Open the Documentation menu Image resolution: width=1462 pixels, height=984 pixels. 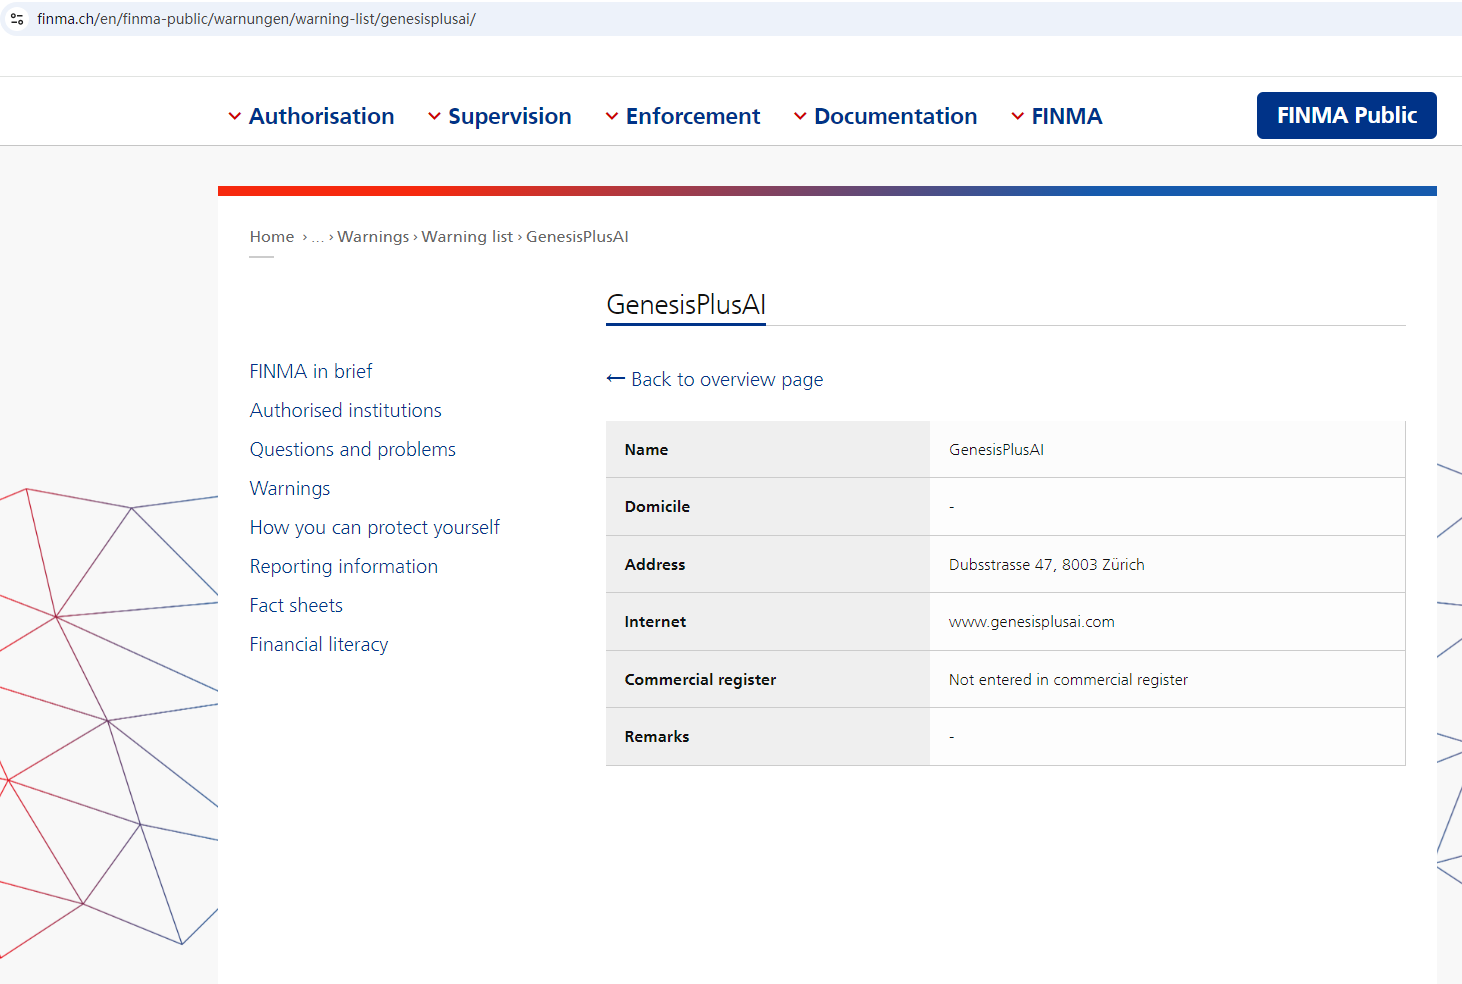point(894,117)
